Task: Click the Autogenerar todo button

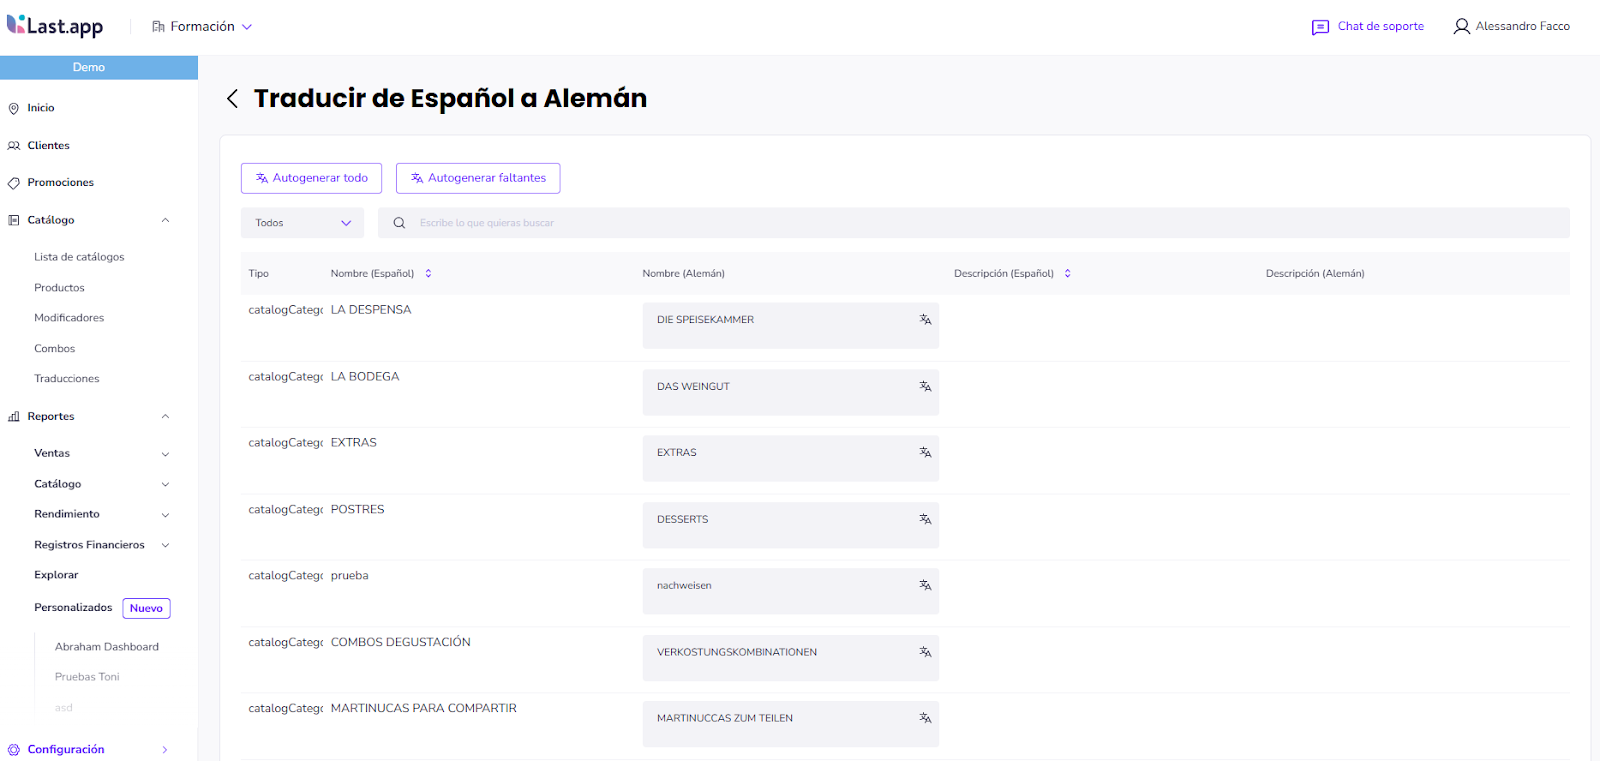Action: point(311,178)
